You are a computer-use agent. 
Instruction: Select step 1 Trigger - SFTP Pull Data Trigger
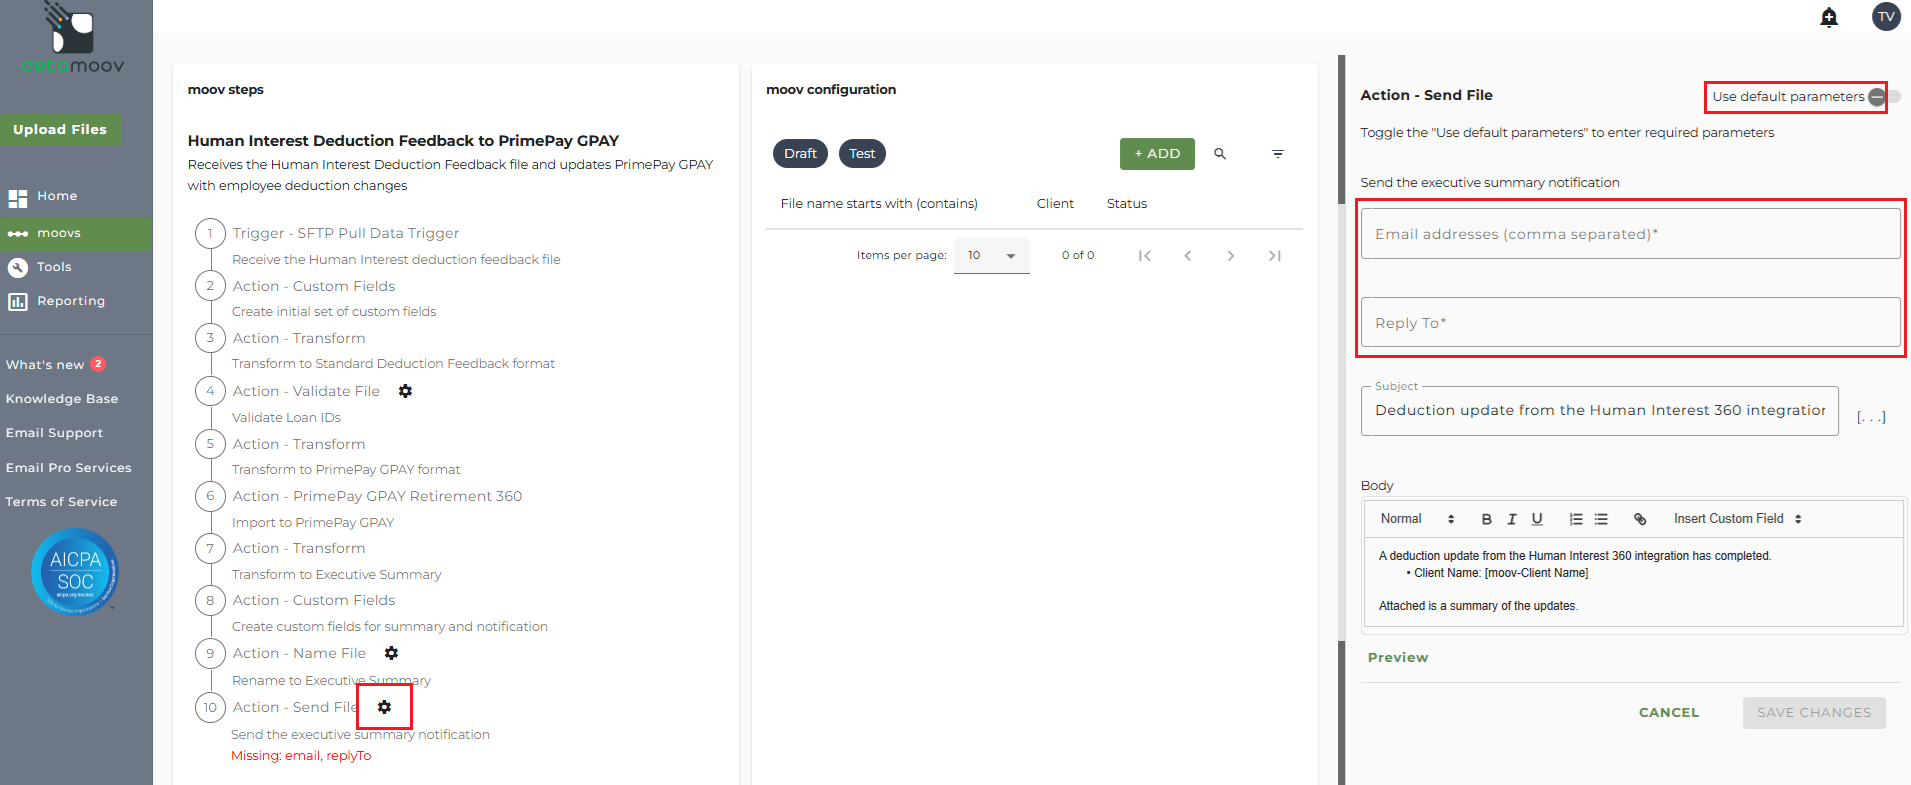point(346,234)
